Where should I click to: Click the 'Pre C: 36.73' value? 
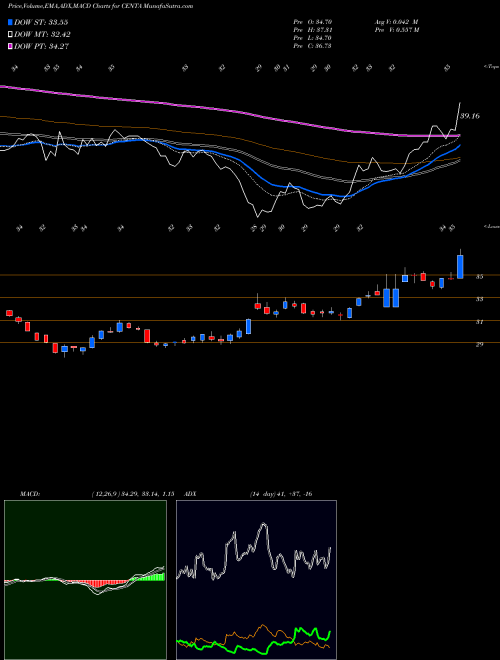312,46
